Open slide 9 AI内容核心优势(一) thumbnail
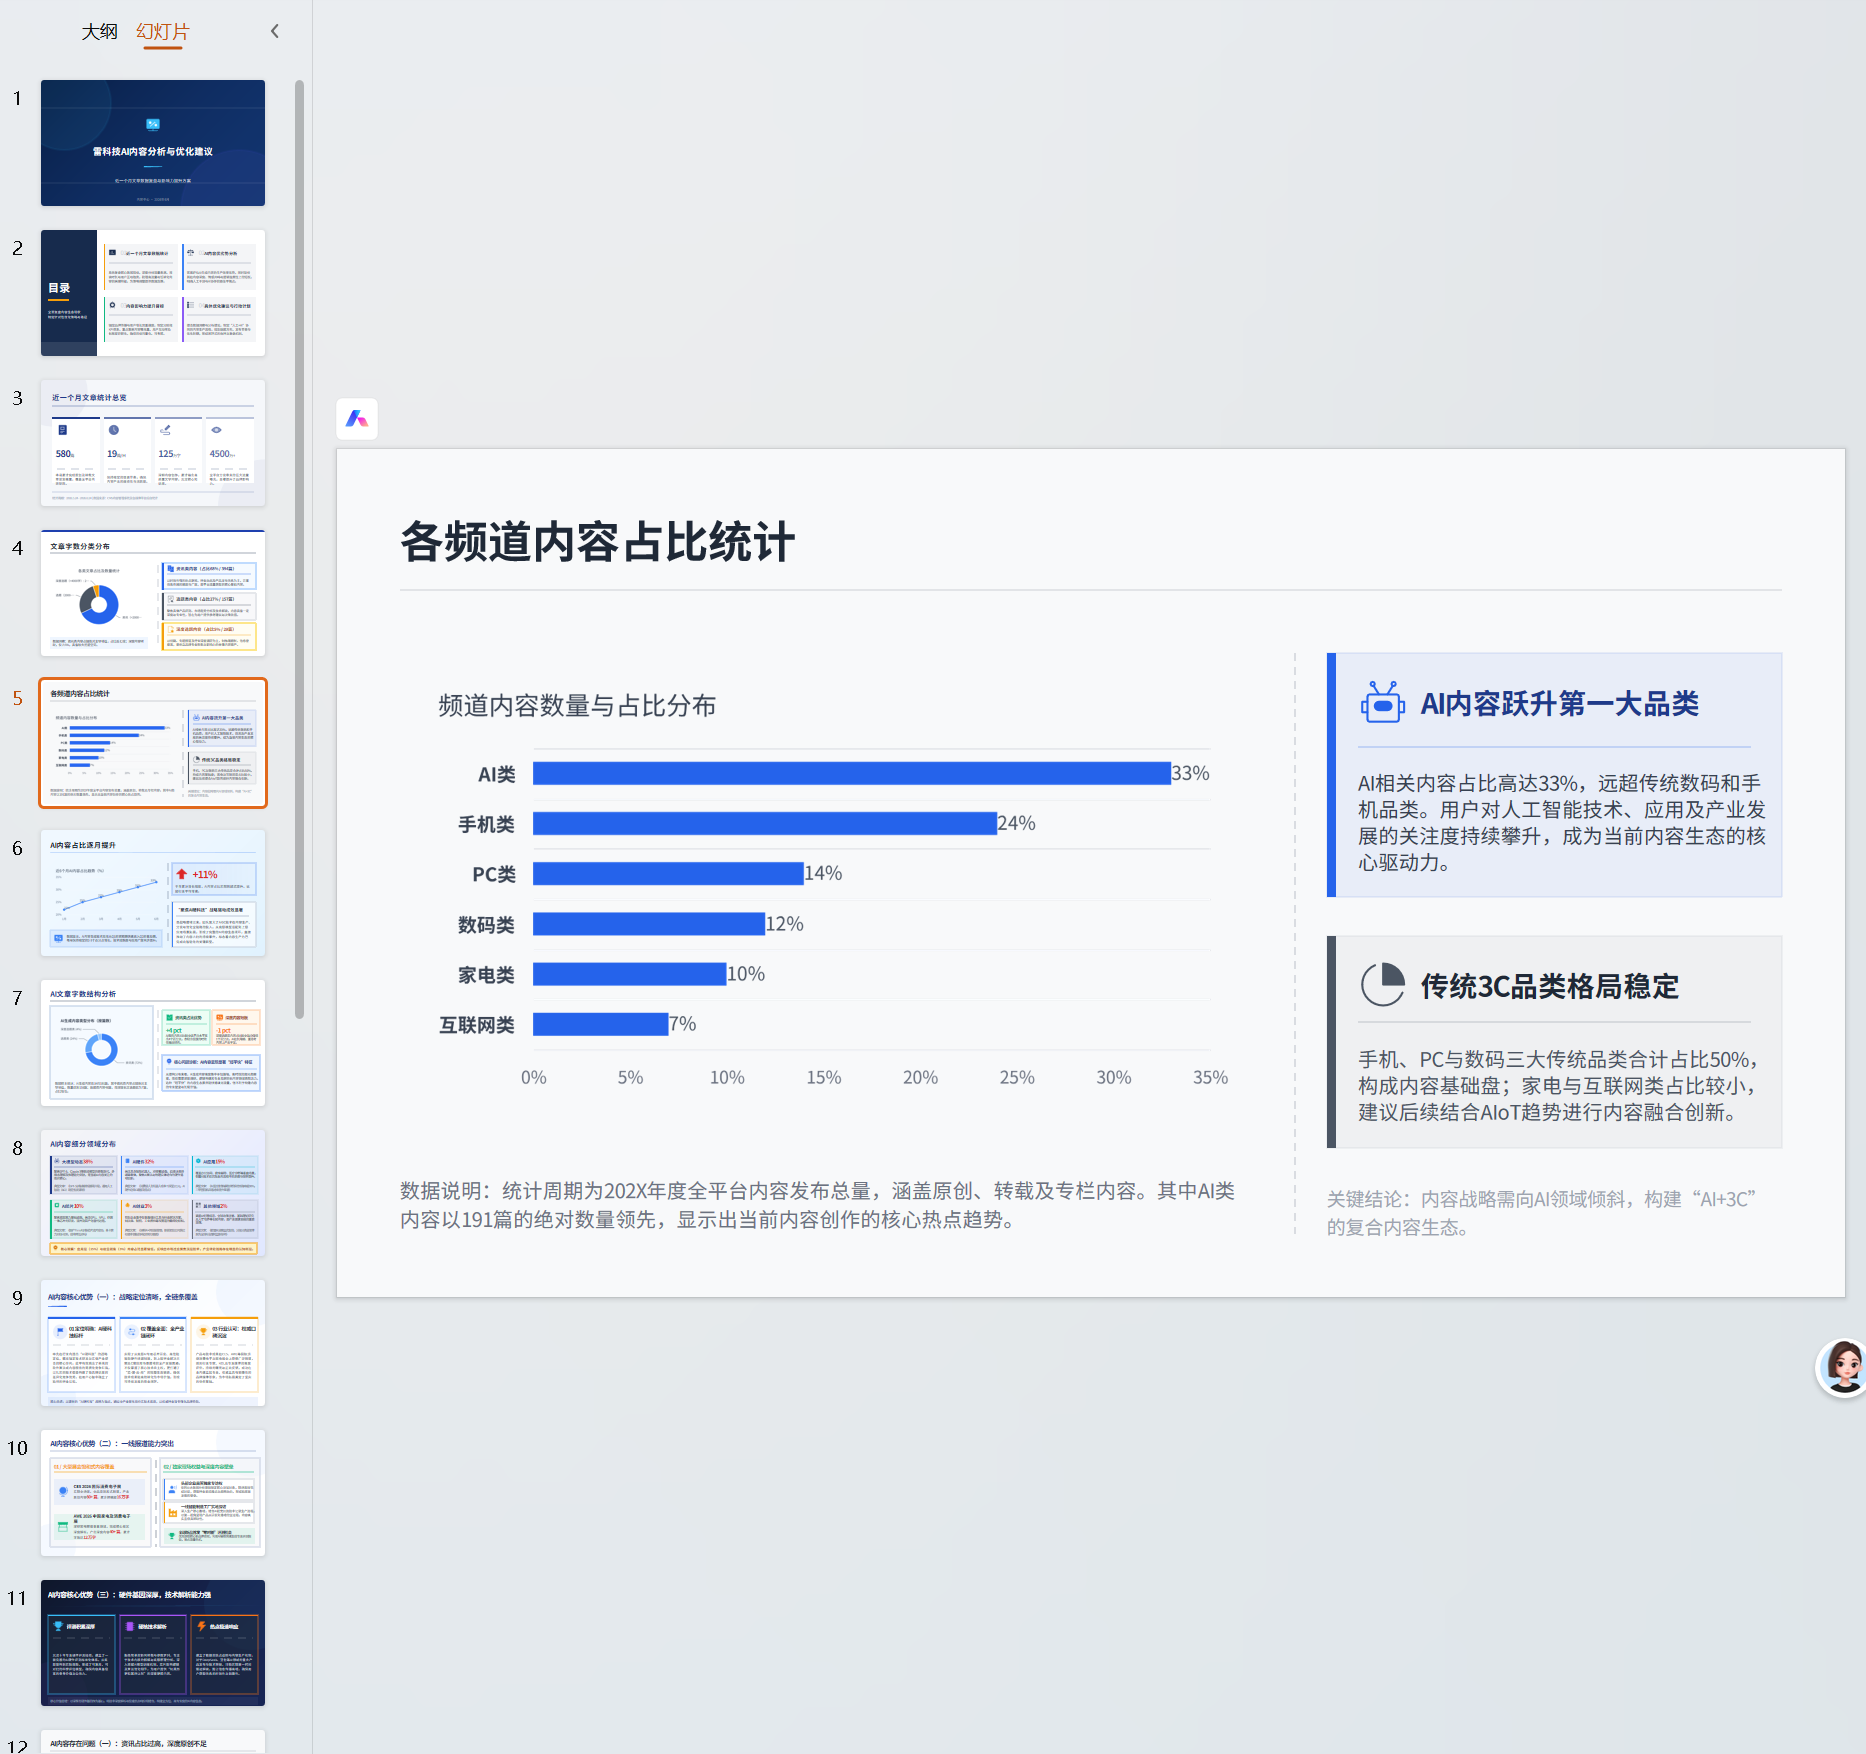The image size is (1866, 1754). click(x=153, y=1343)
